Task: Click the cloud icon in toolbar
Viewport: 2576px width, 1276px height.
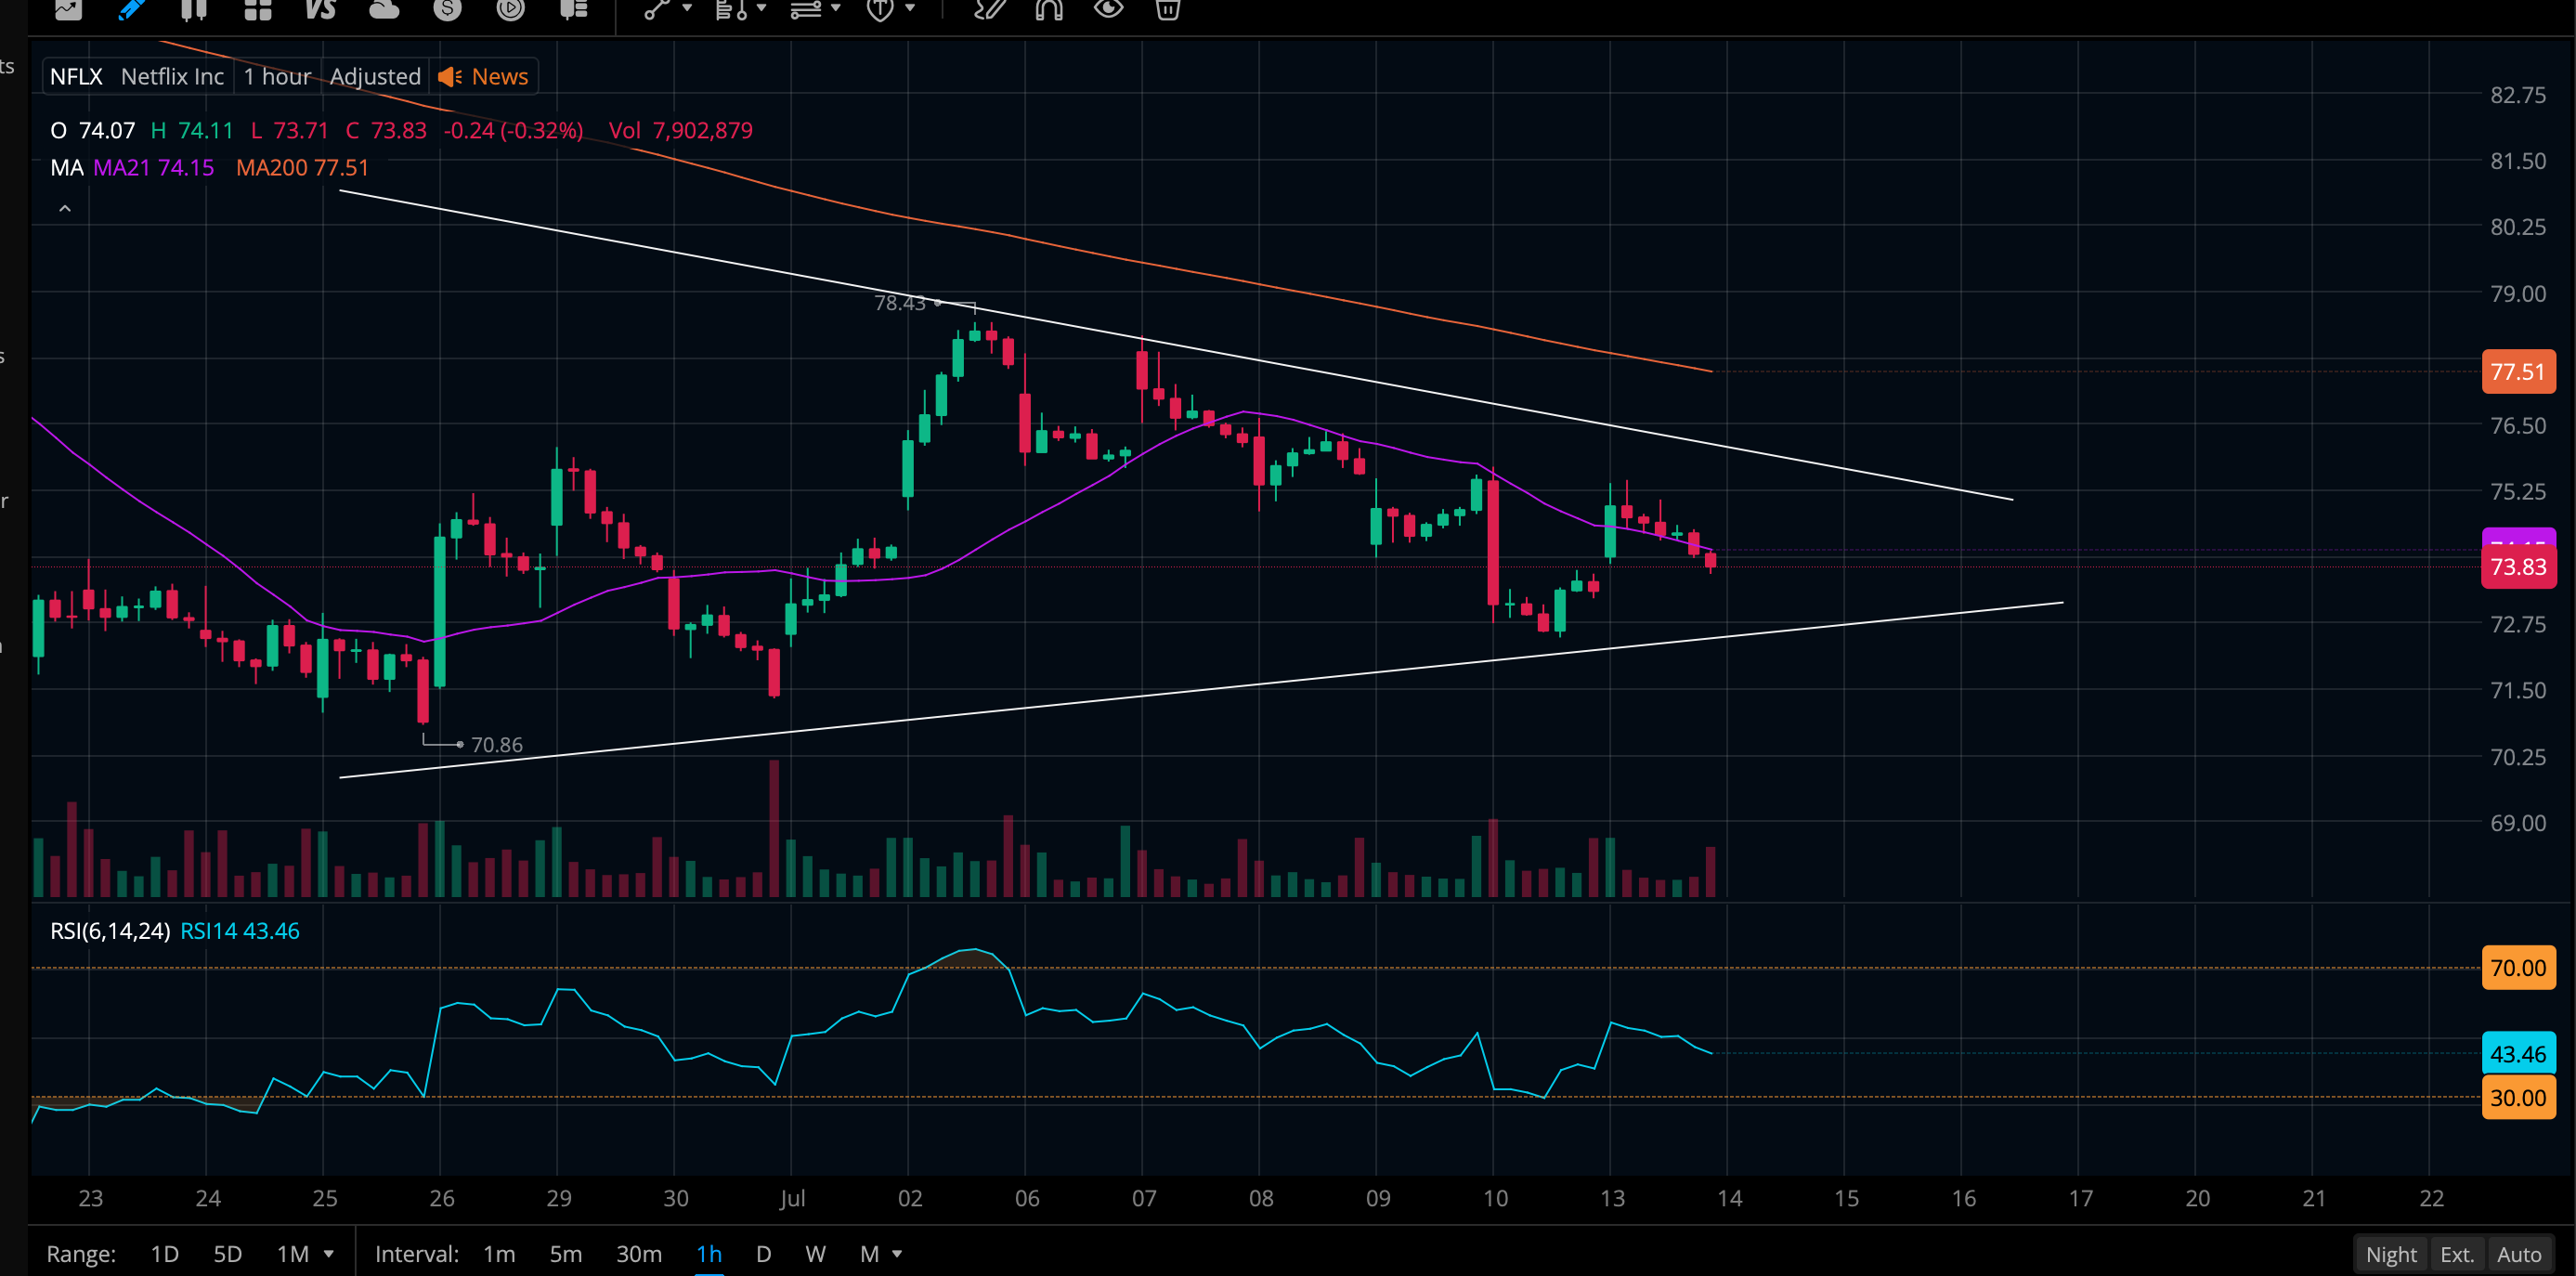Action: tap(384, 10)
